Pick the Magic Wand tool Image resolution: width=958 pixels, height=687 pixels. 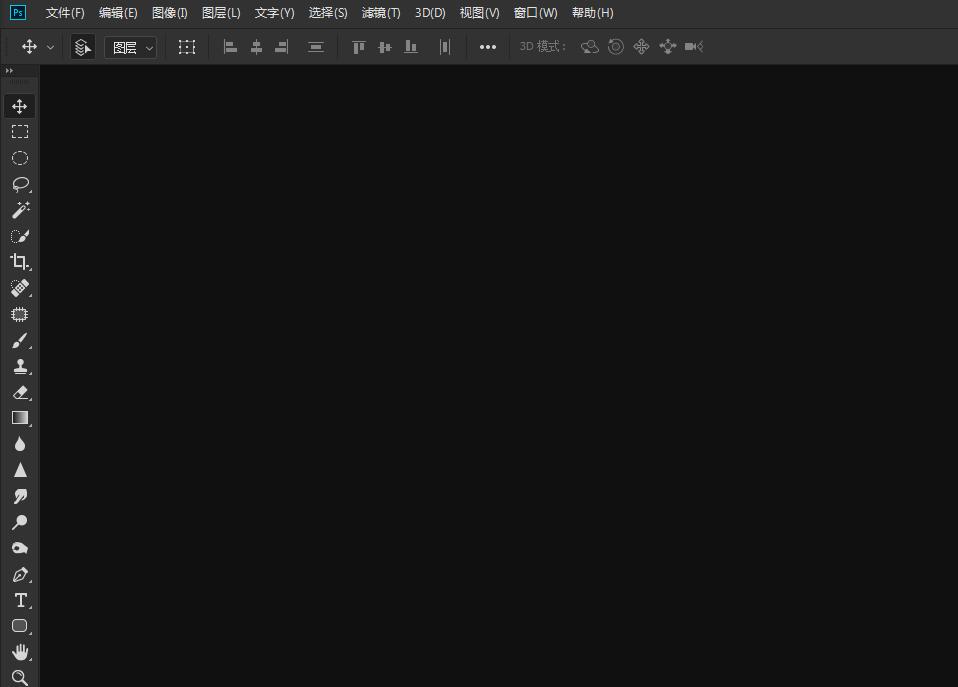(x=19, y=210)
